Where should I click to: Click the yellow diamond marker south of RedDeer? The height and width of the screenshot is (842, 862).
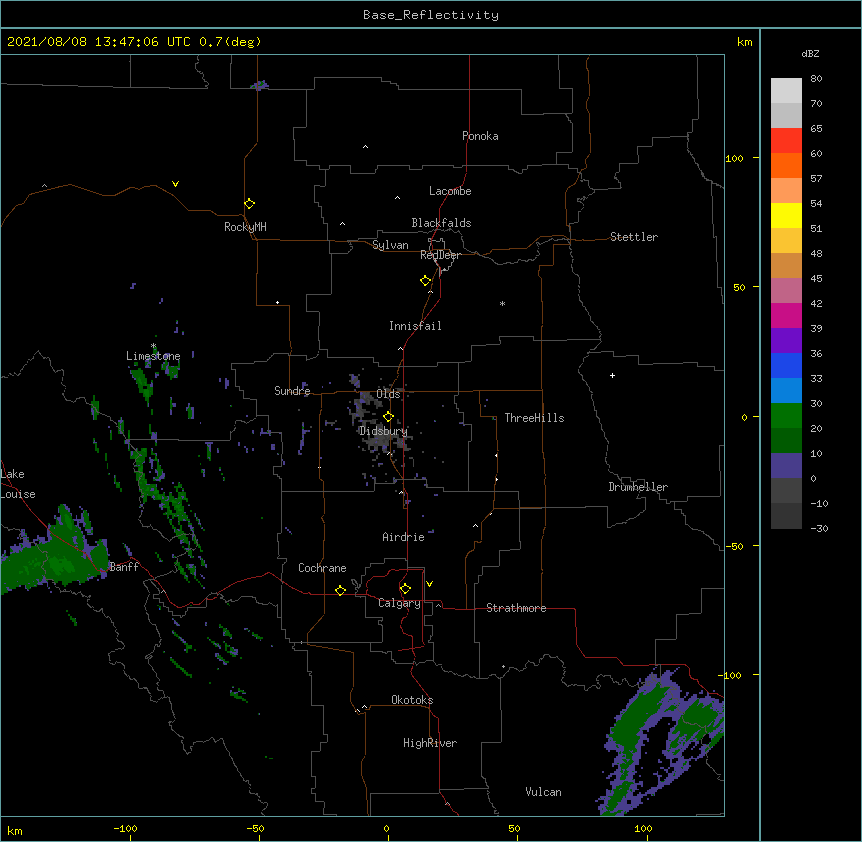426,281
